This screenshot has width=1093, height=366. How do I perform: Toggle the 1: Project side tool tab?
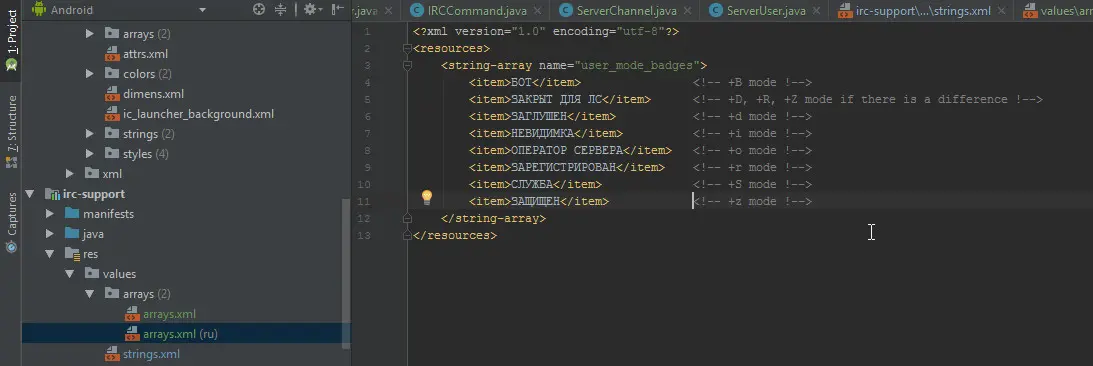click(x=11, y=40)
